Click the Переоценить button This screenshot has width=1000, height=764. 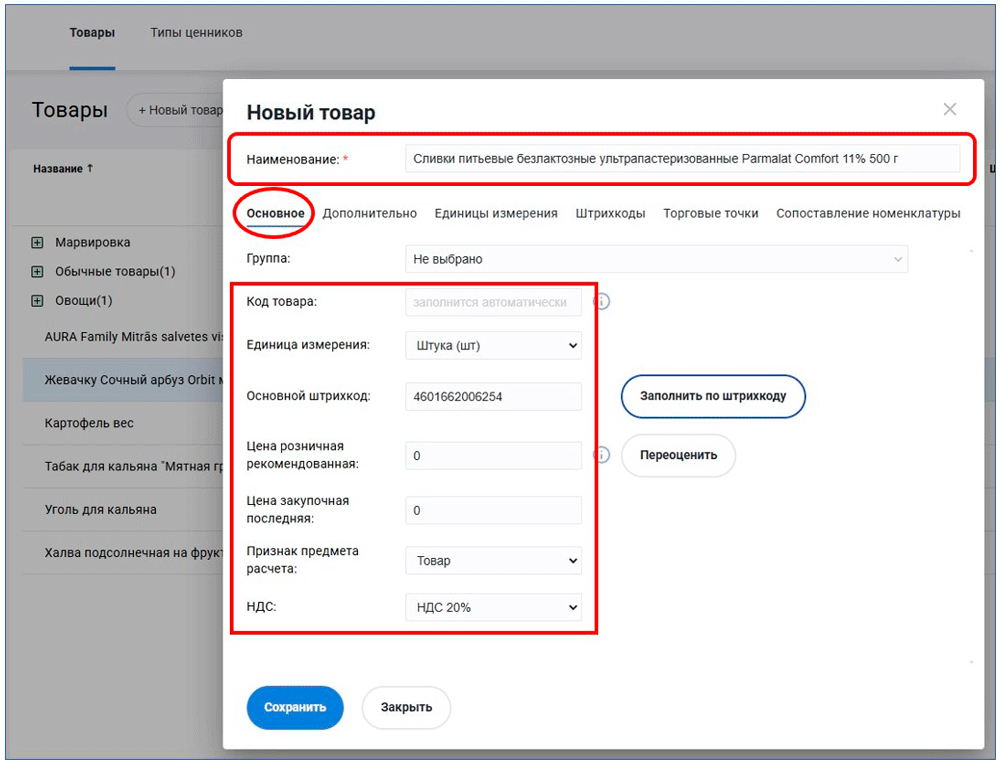coord(678,456)
